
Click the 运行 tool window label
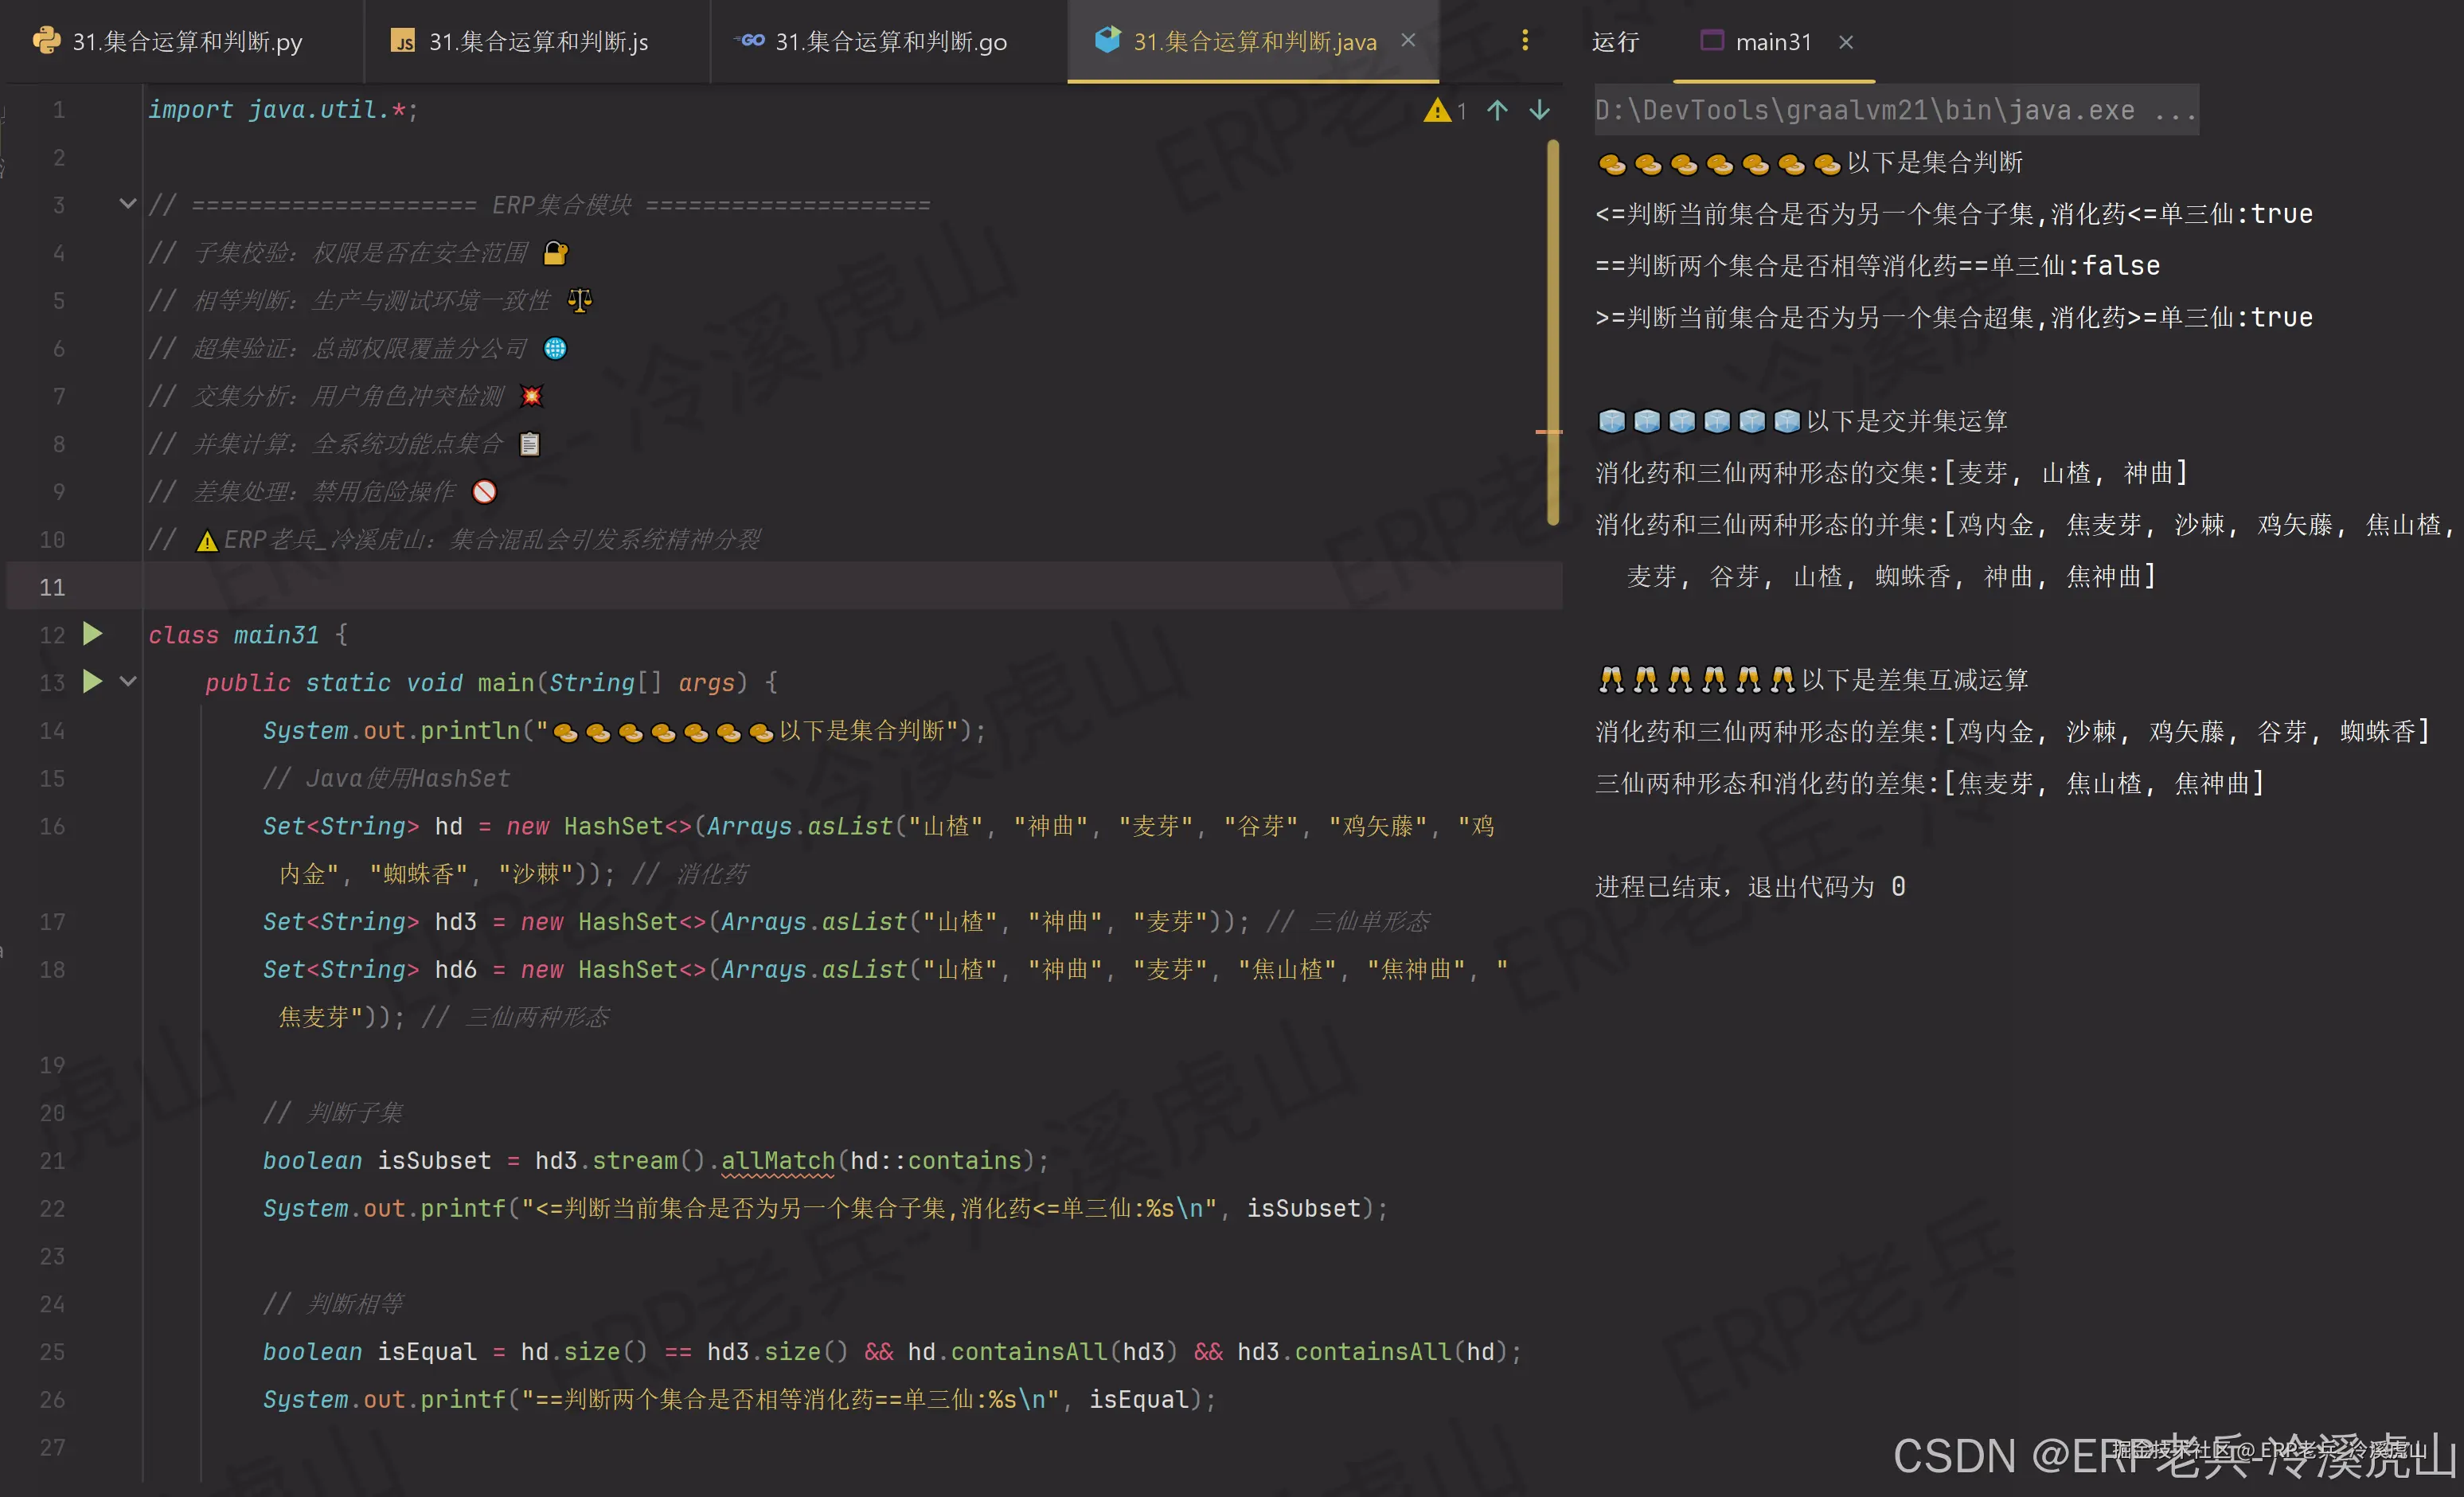1615,42
